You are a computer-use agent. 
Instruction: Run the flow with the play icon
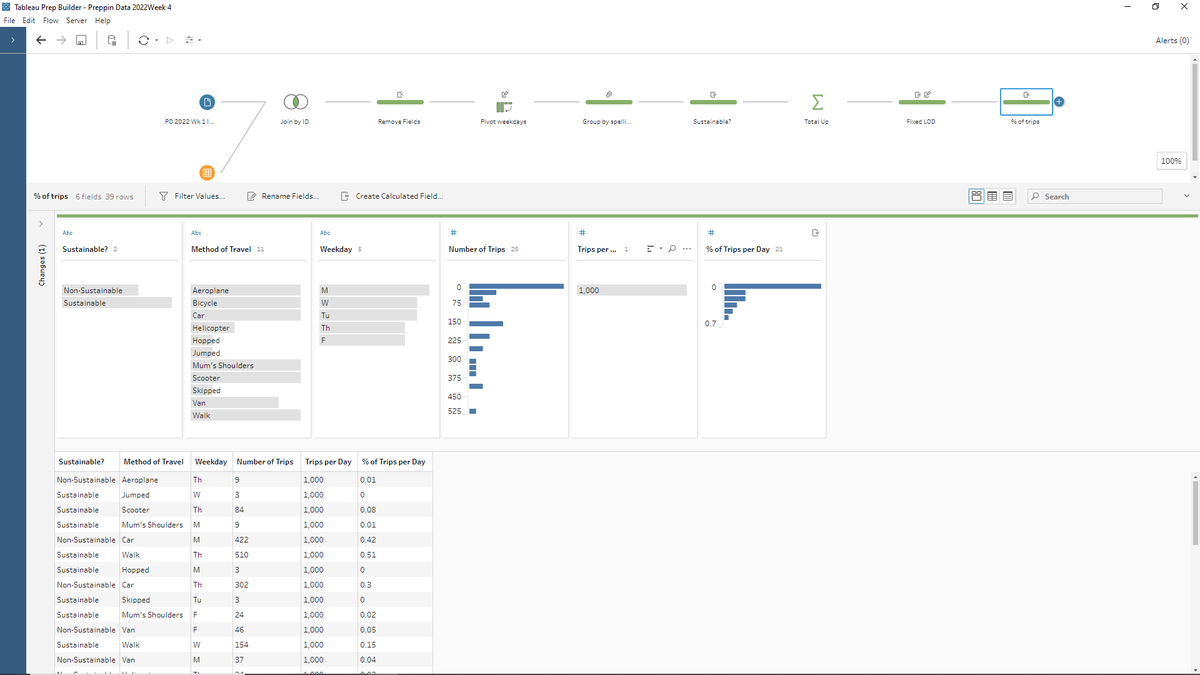[x=170, y=41]
